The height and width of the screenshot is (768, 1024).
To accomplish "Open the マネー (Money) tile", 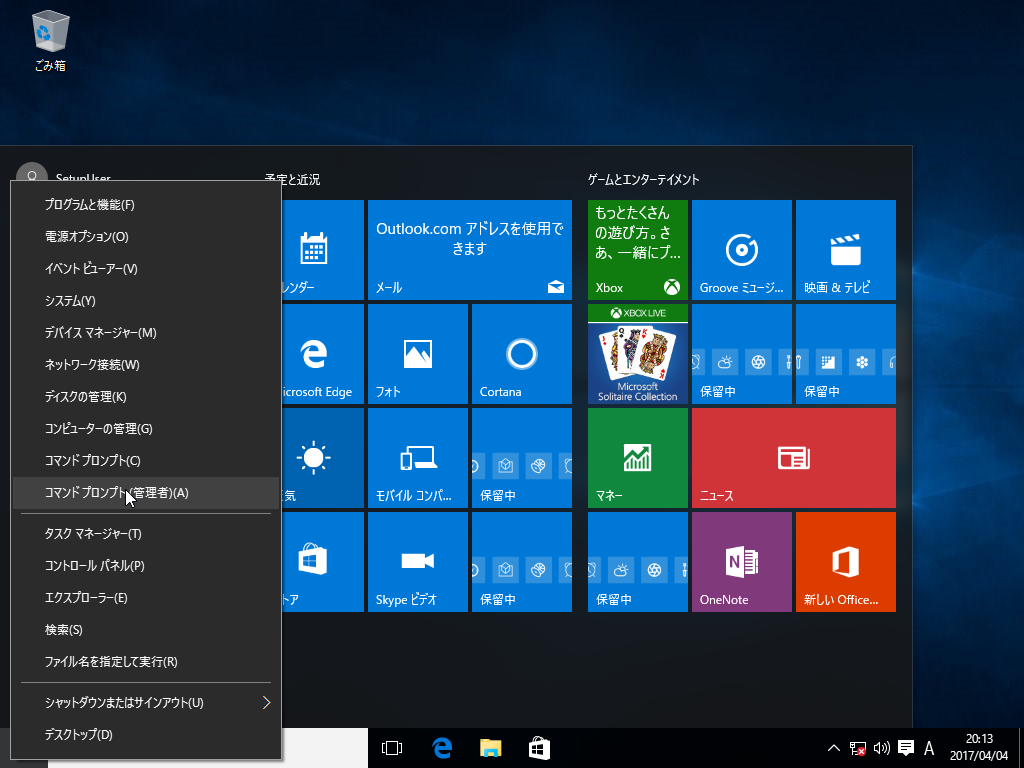I will pyautogui.click(x=637, y=458).
